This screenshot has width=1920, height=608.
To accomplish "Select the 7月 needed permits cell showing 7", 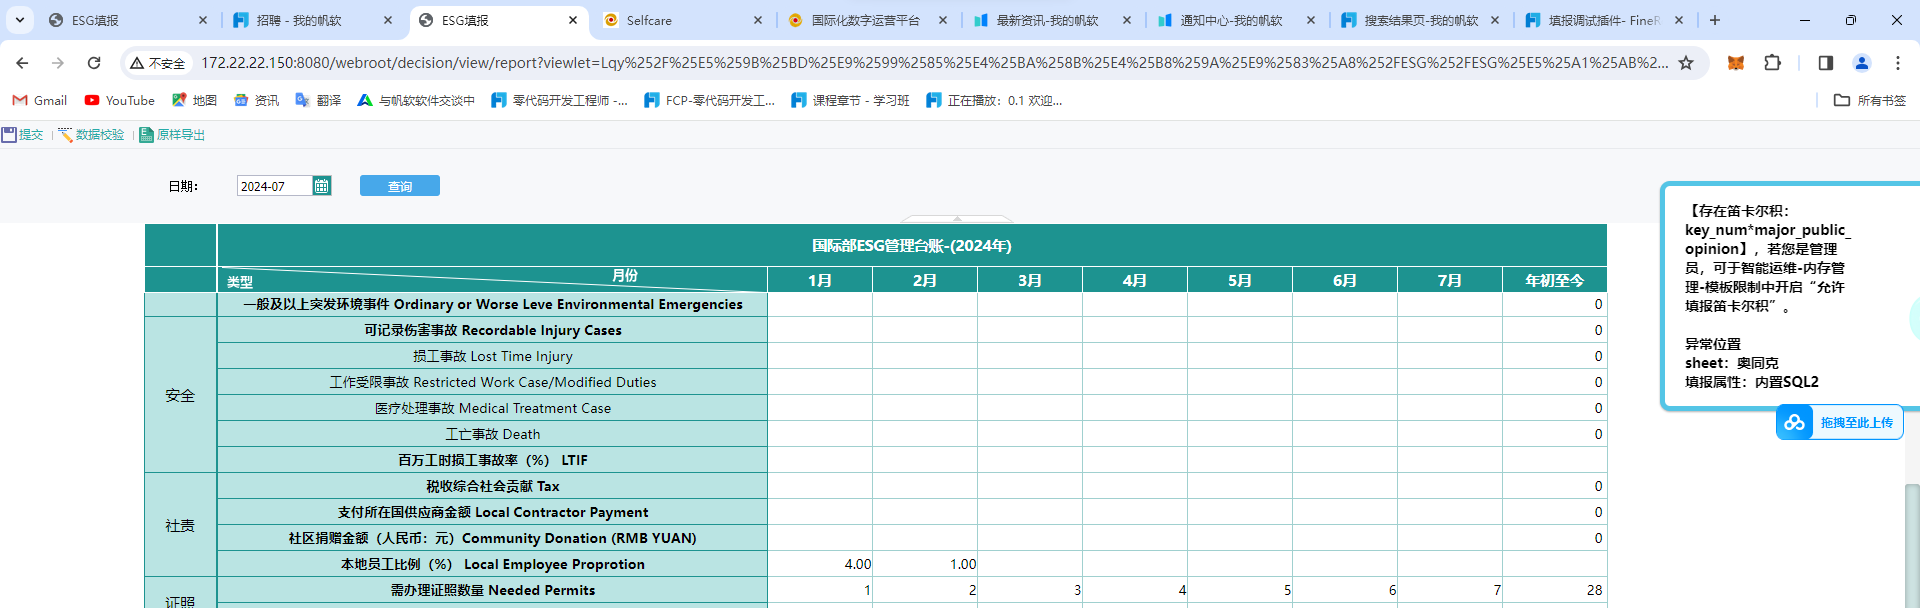I will 1450,590.
